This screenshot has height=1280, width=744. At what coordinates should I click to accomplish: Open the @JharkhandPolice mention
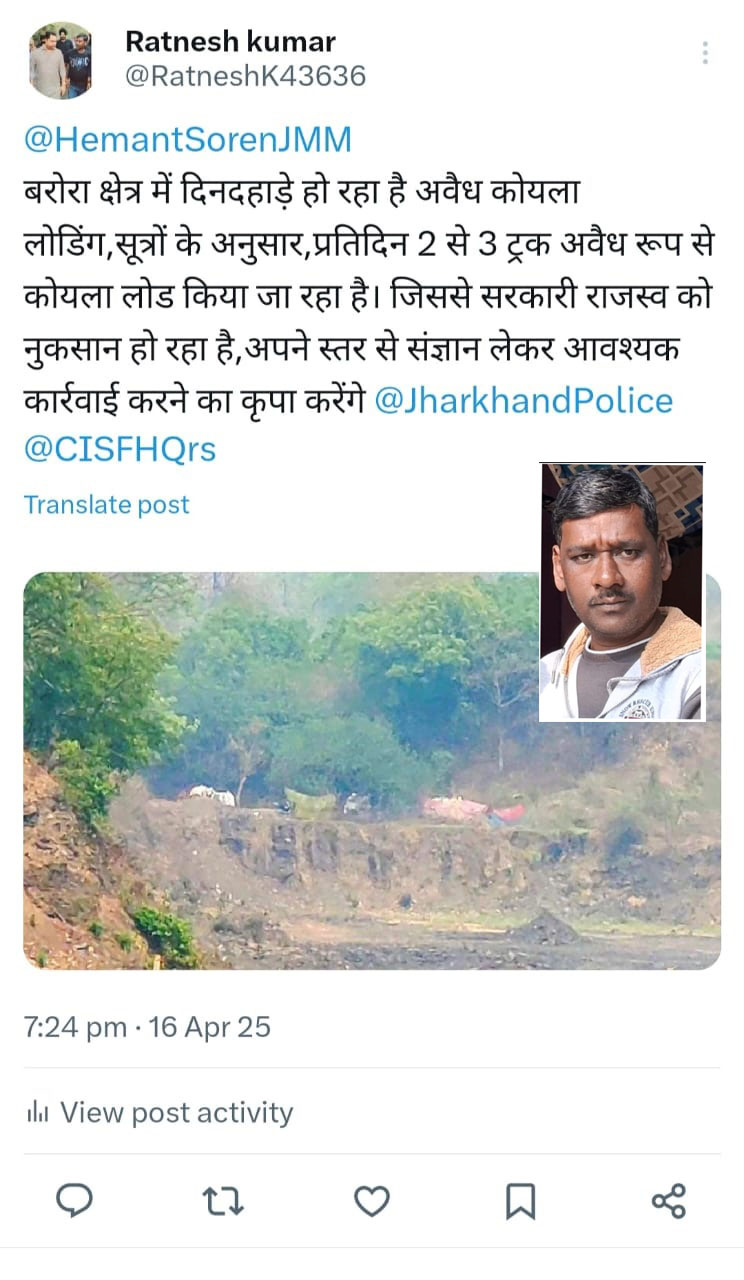pyautogui.click(x=523, y=400)
